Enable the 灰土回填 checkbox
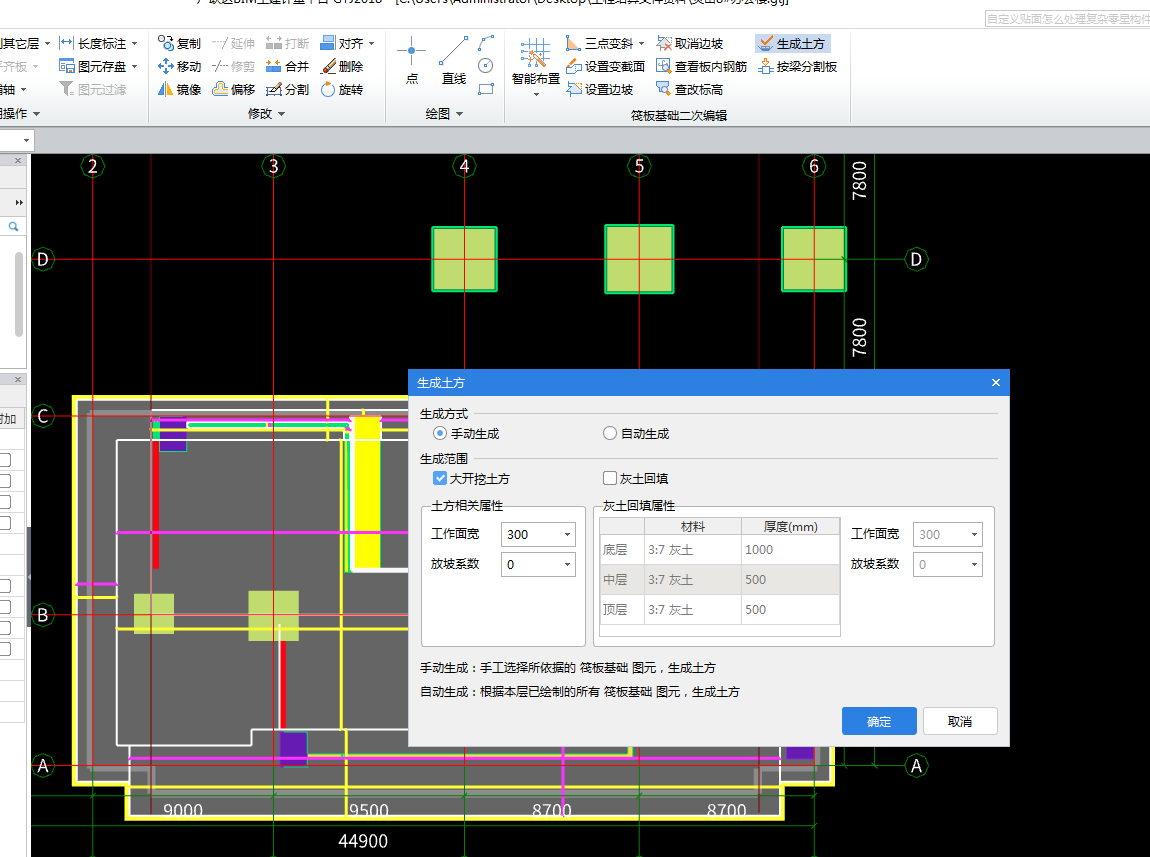1150x857 pixels. tap(610, 479)
